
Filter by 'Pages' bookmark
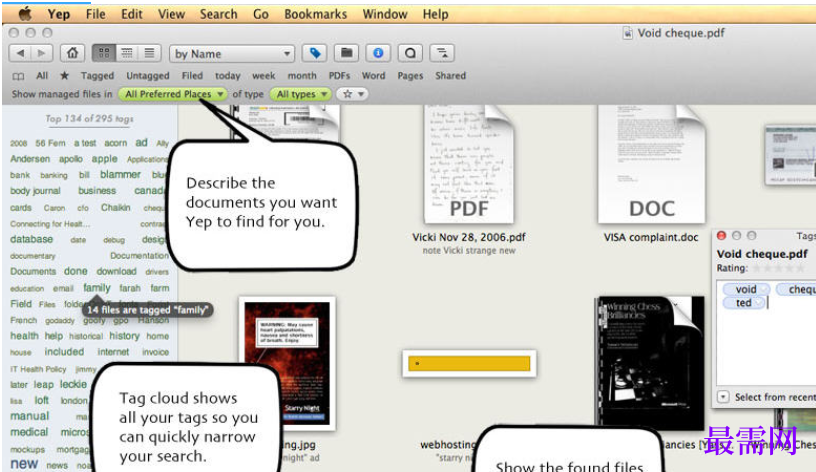pyautogui.click(x=410, y=76)
